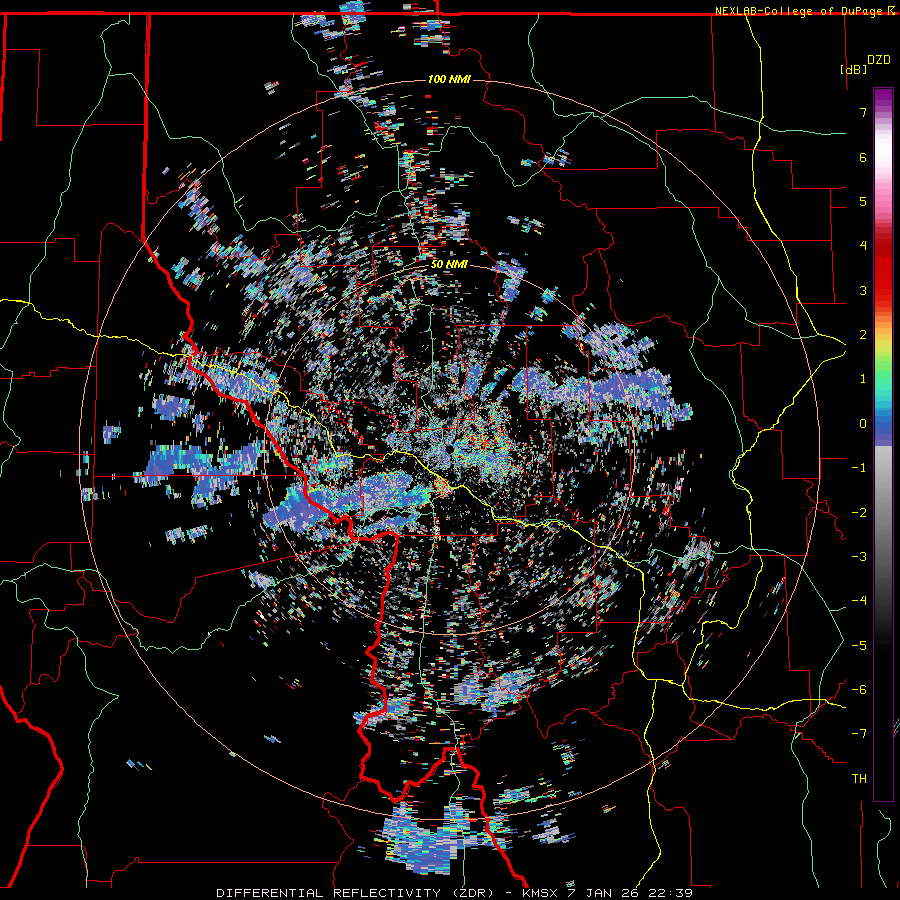Click the -4 value on color scale

pyautogui.click(x=859, y=600)
